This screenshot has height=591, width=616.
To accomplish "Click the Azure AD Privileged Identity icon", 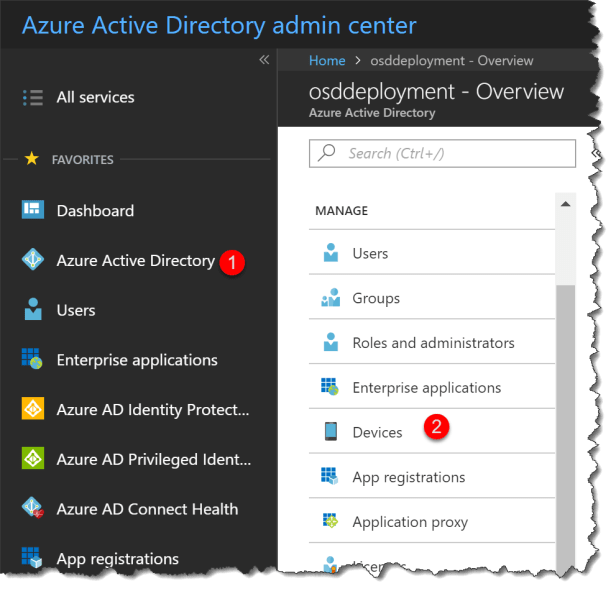I will [x=33, y=459].
